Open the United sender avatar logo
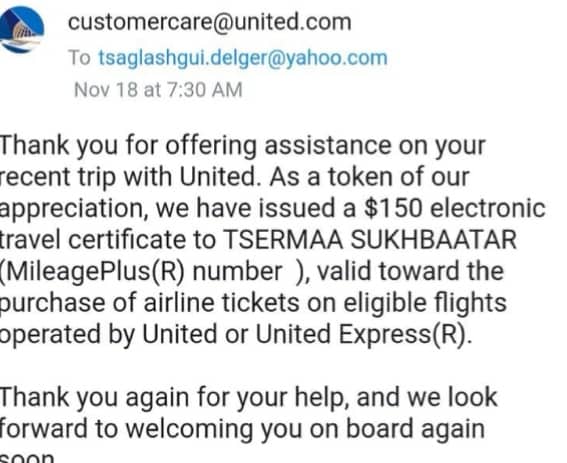The width and height of the screenshot is (567, 463). [x=22, y=30]
